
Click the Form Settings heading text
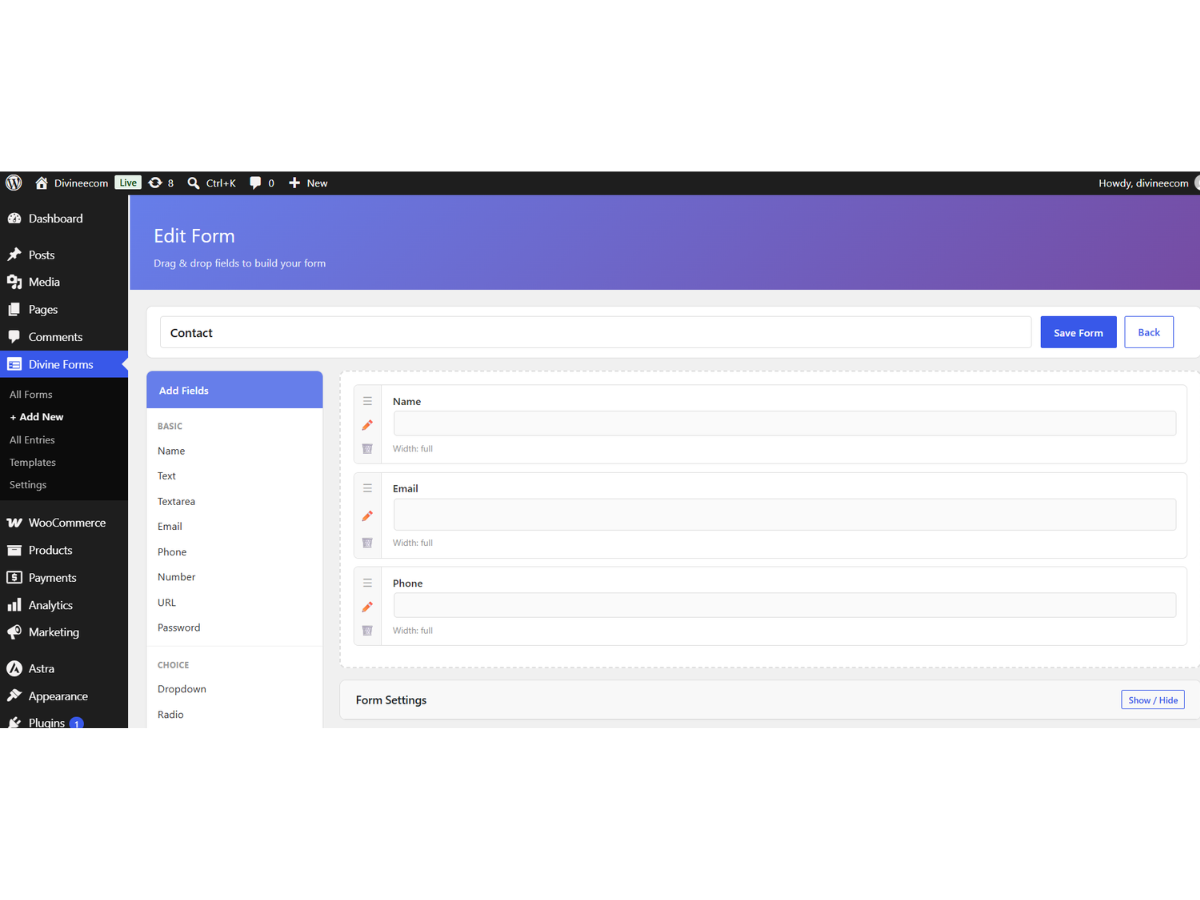tap(391, 700)
